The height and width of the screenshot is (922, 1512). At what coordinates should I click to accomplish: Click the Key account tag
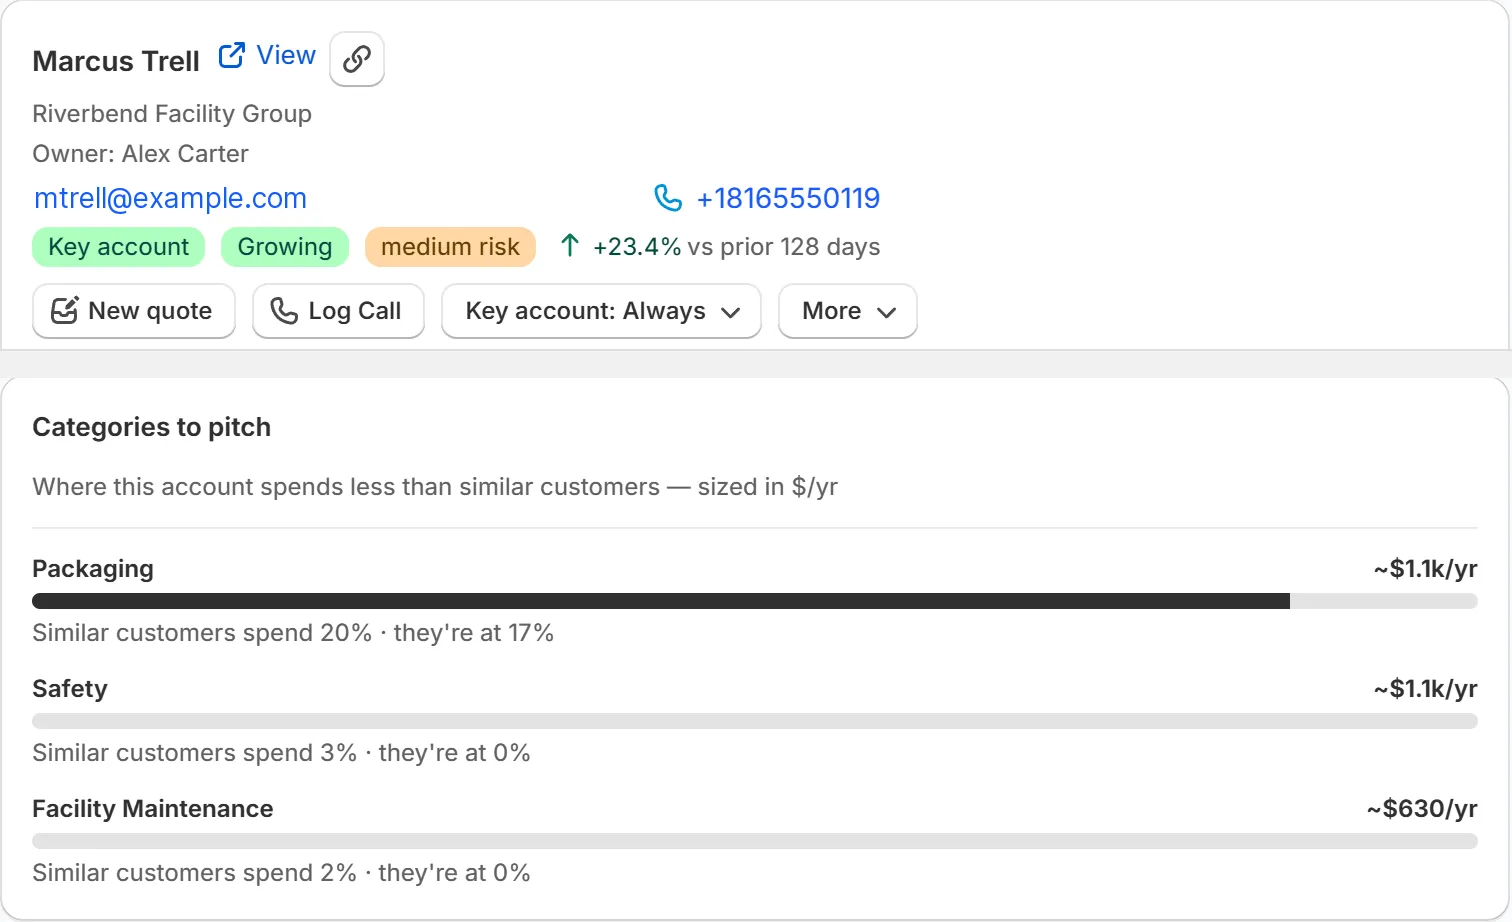(118, 247)
